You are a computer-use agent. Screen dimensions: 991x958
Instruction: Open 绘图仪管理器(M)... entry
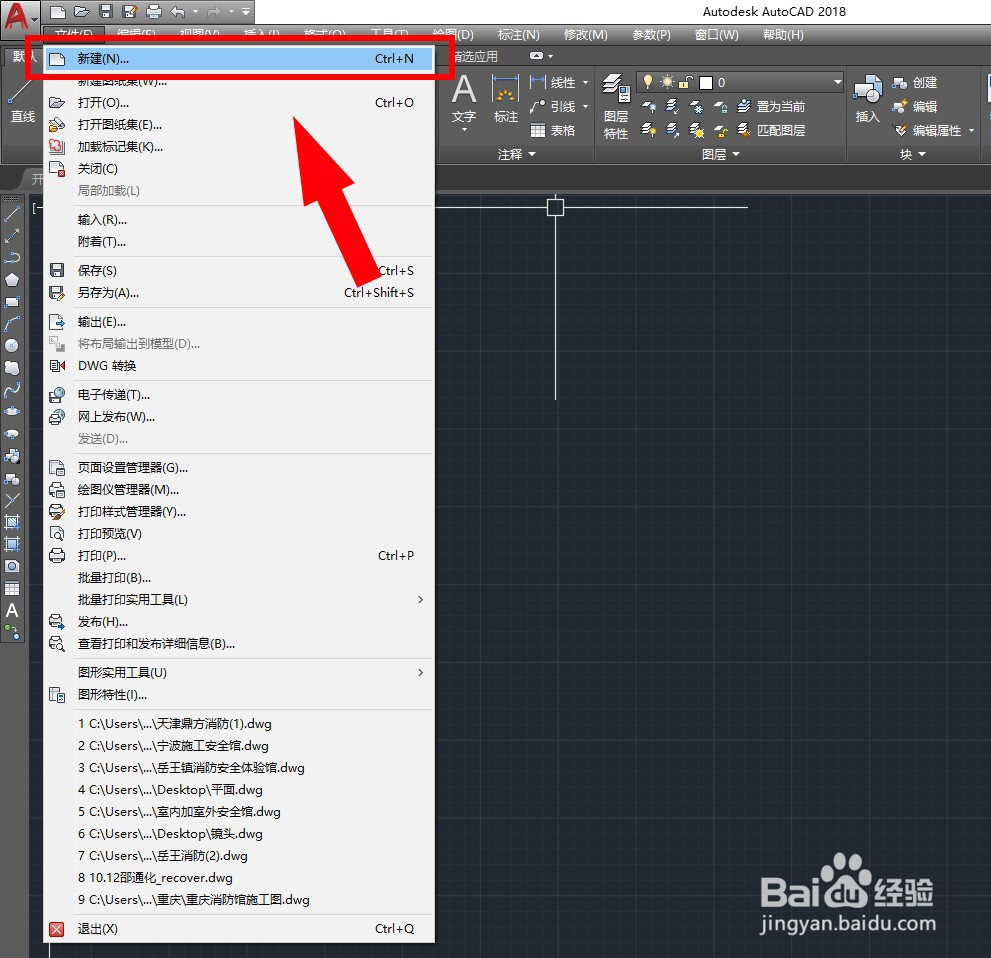click(240, 490)
